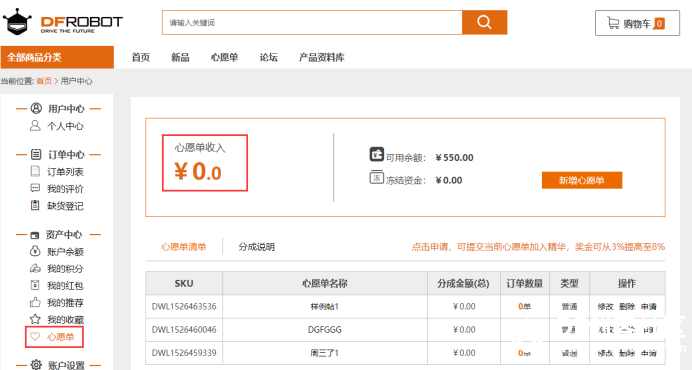Viewport: 692px width, 370px height.
Task: Click 删除 for row DWL1526459339
Action: pyautogui.click(x=627, y=353)
